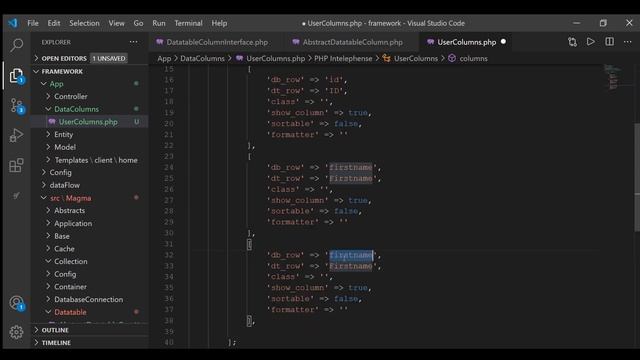Click the highlighted 'firstname' on line 32

[351, 255]
